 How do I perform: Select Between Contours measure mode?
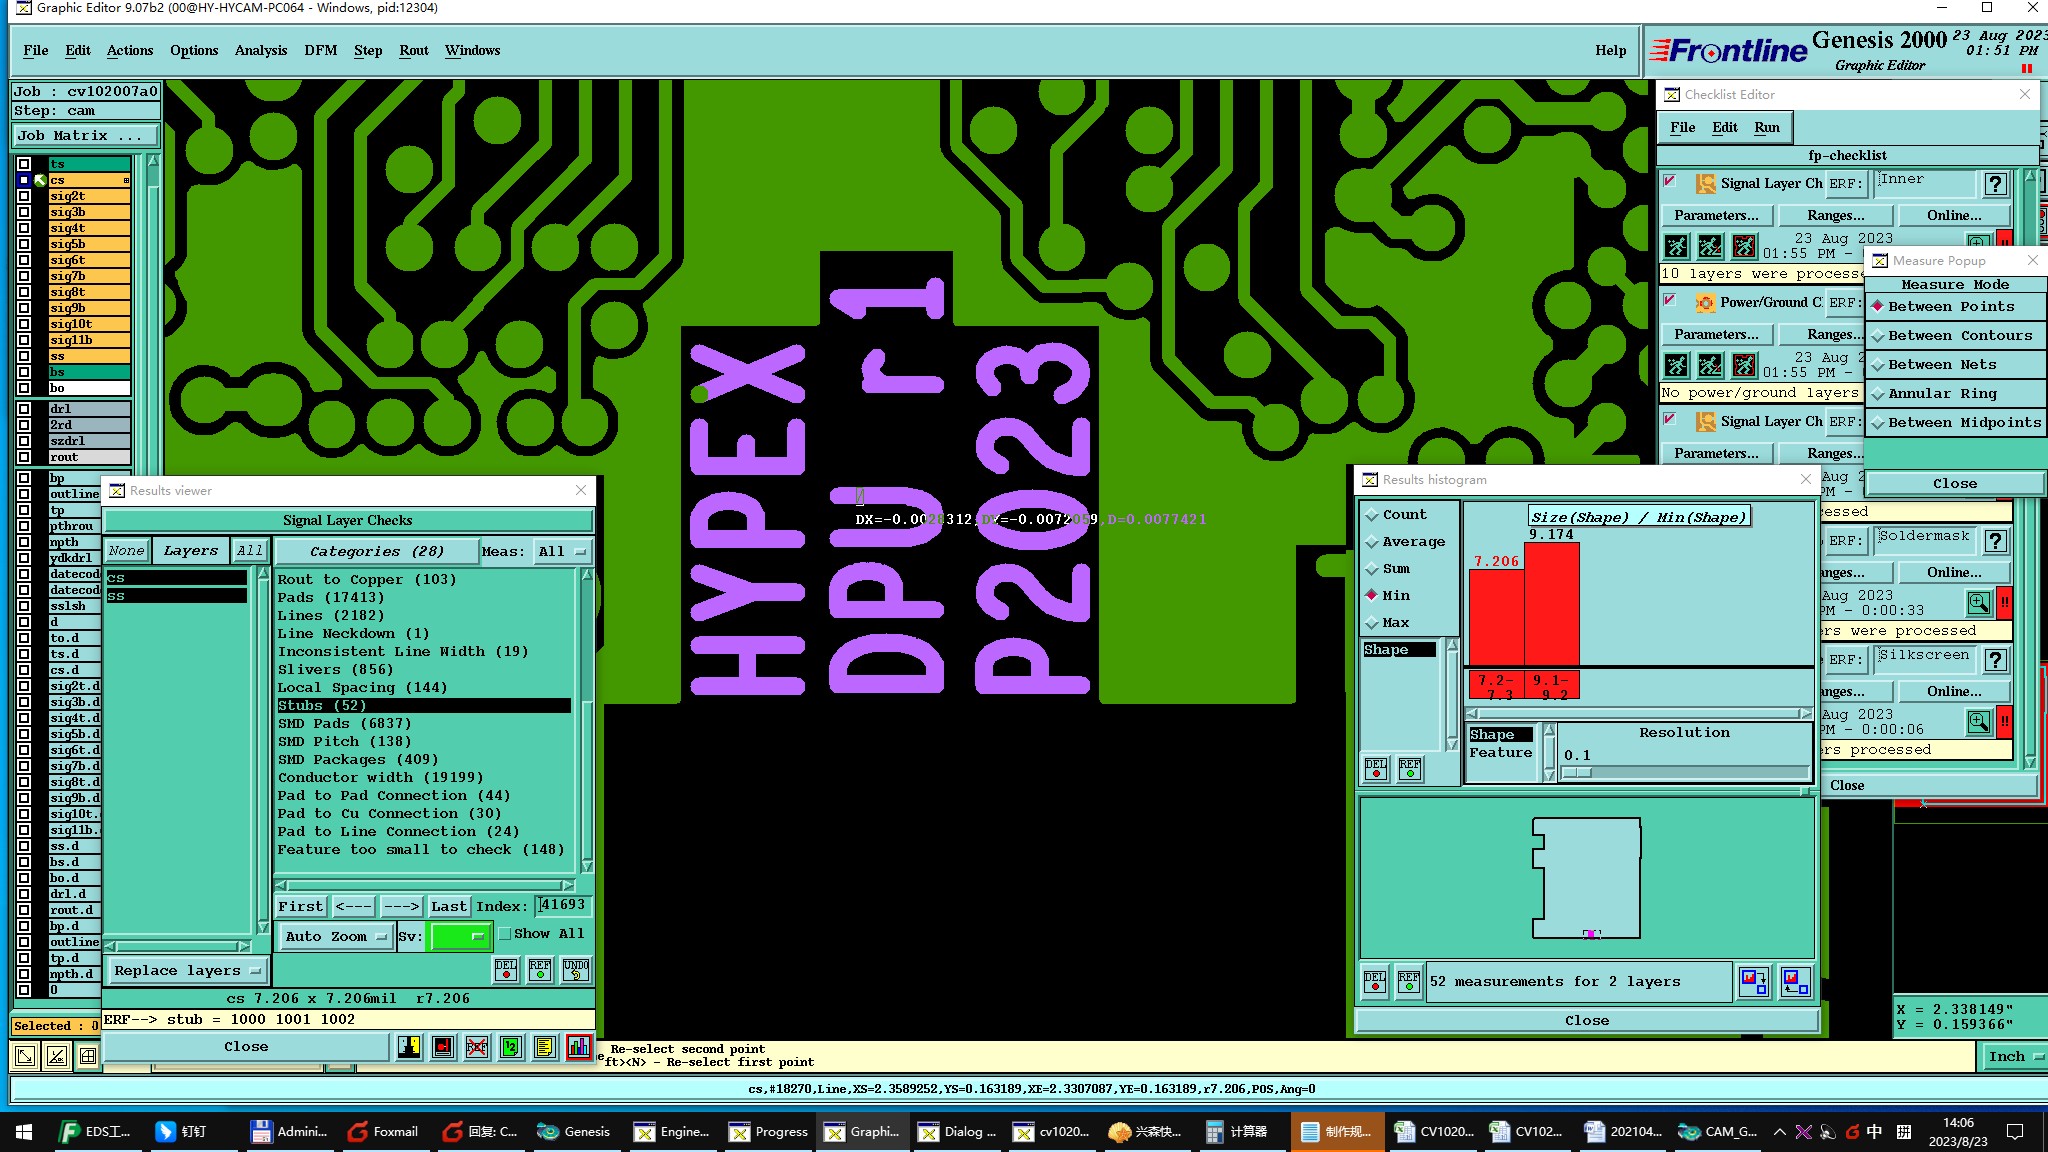[x=1953, y=336]
